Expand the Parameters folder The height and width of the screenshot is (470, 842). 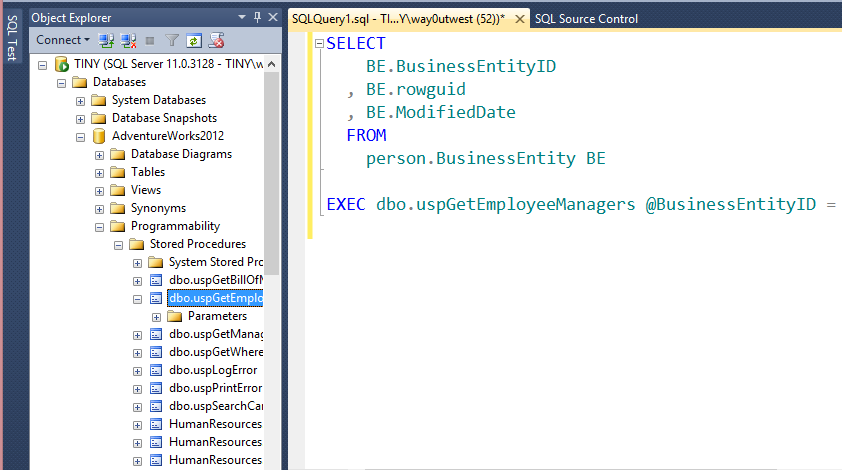(156, 317)
